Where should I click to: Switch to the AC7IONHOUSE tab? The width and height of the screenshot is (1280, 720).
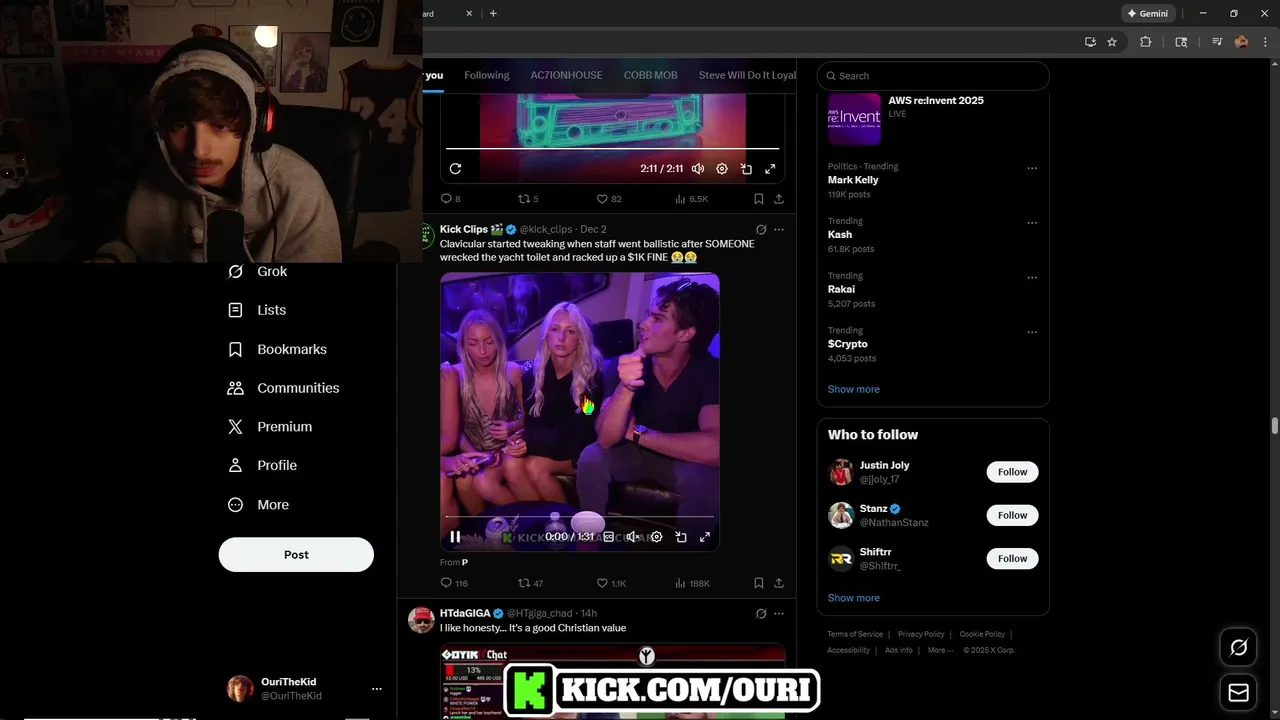click(x=566, y=75)
